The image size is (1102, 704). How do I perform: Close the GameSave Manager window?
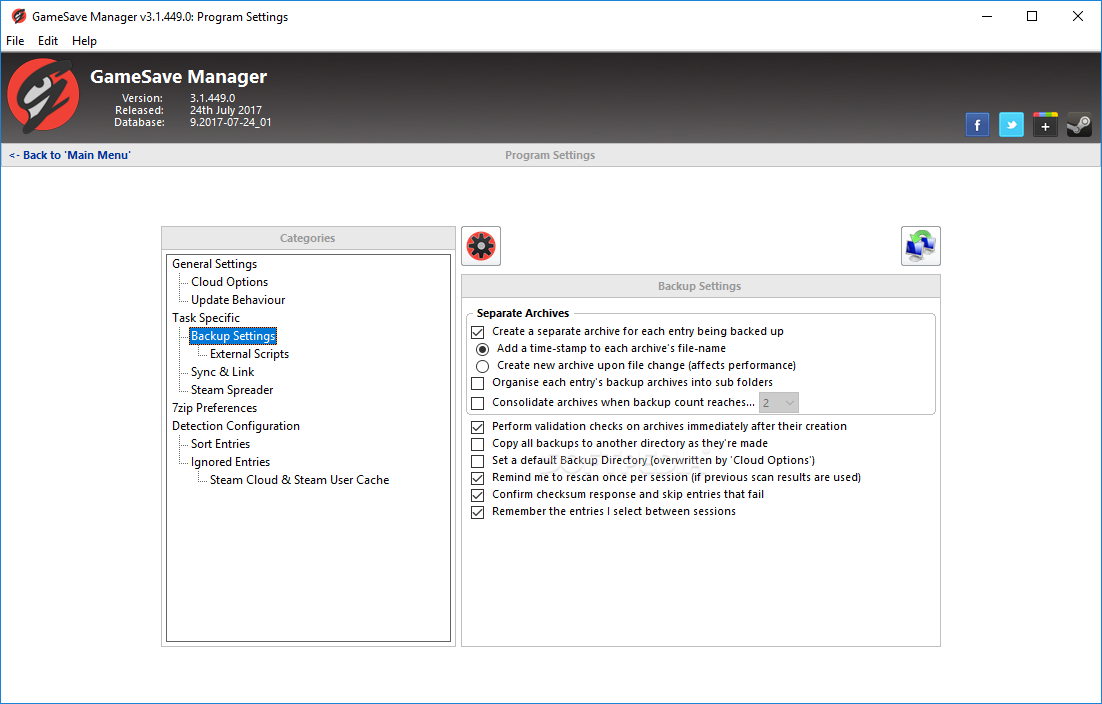click(x=1077, y=16)
